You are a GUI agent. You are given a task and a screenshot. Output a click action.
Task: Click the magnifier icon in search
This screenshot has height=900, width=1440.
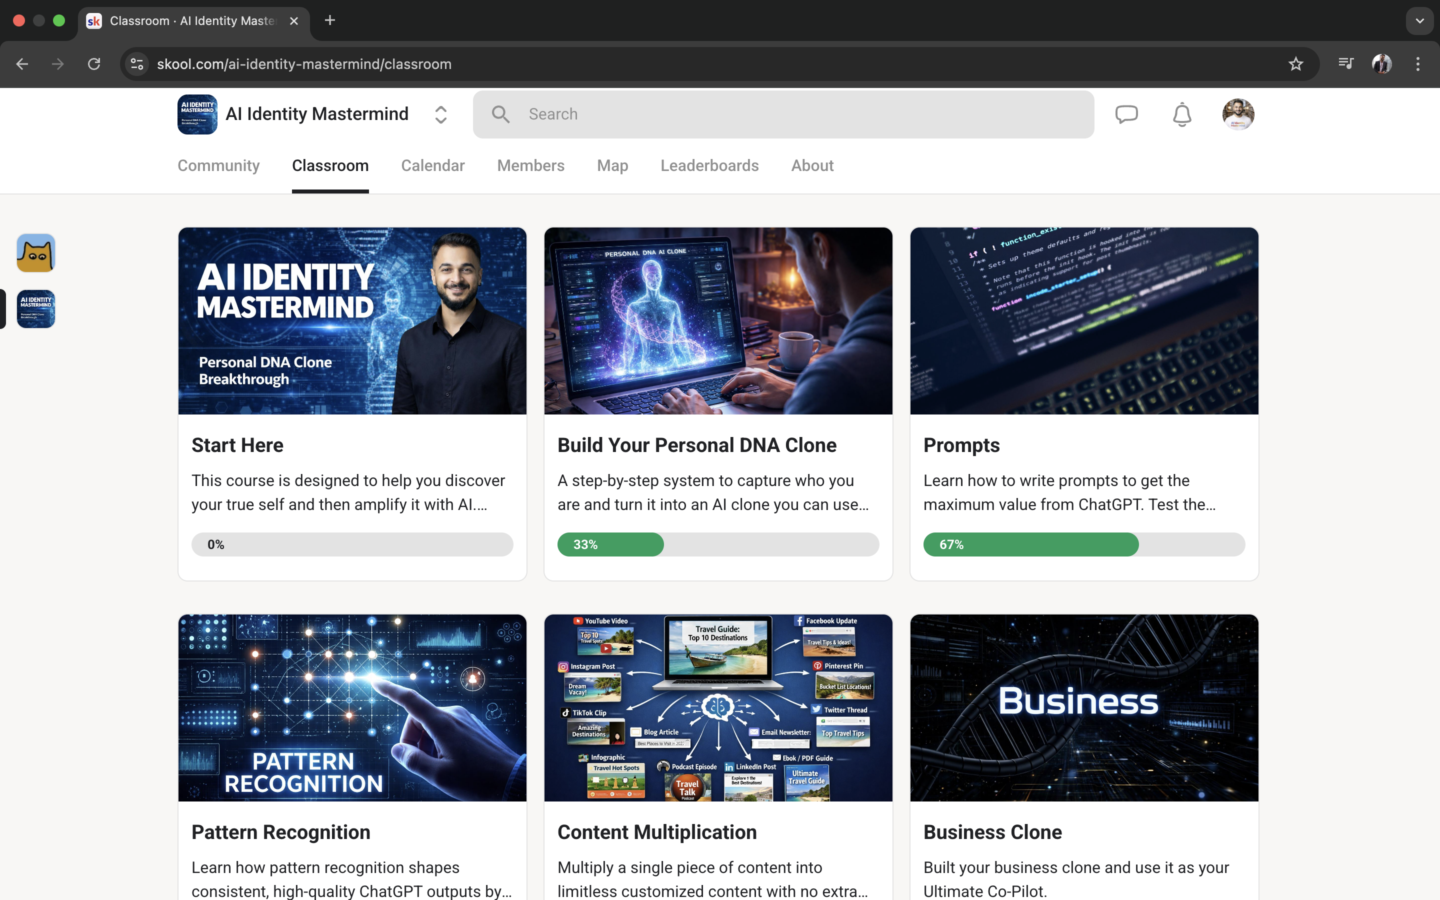click(501, 114)
